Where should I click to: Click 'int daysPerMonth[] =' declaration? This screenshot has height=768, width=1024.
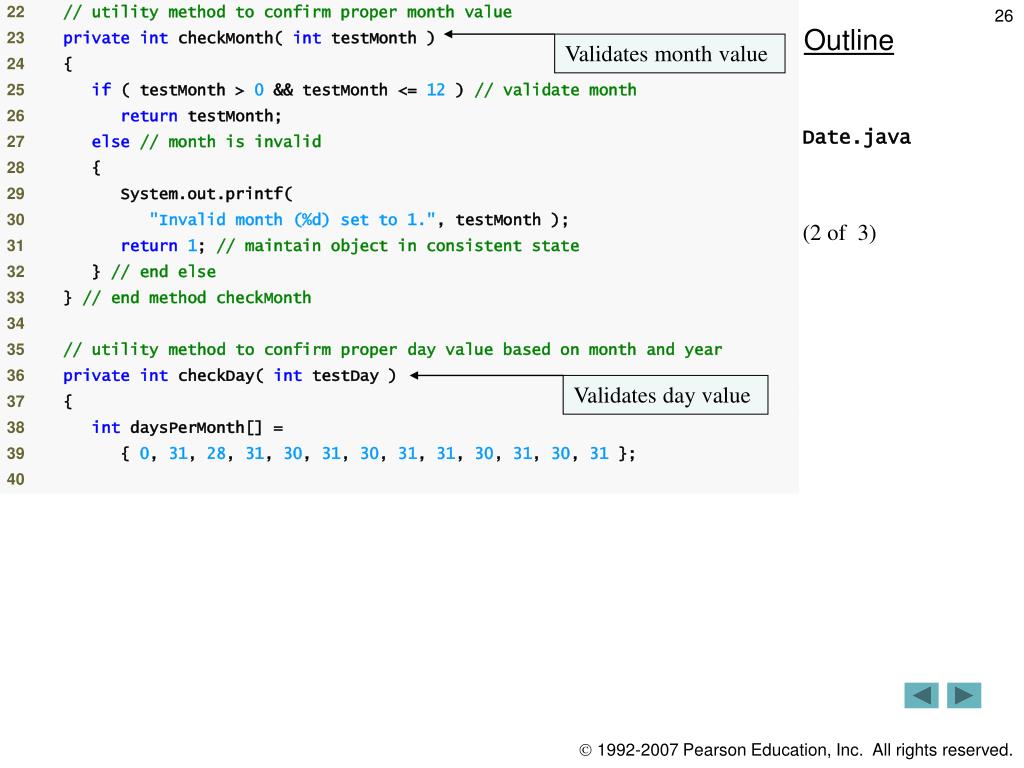[187, 428]
